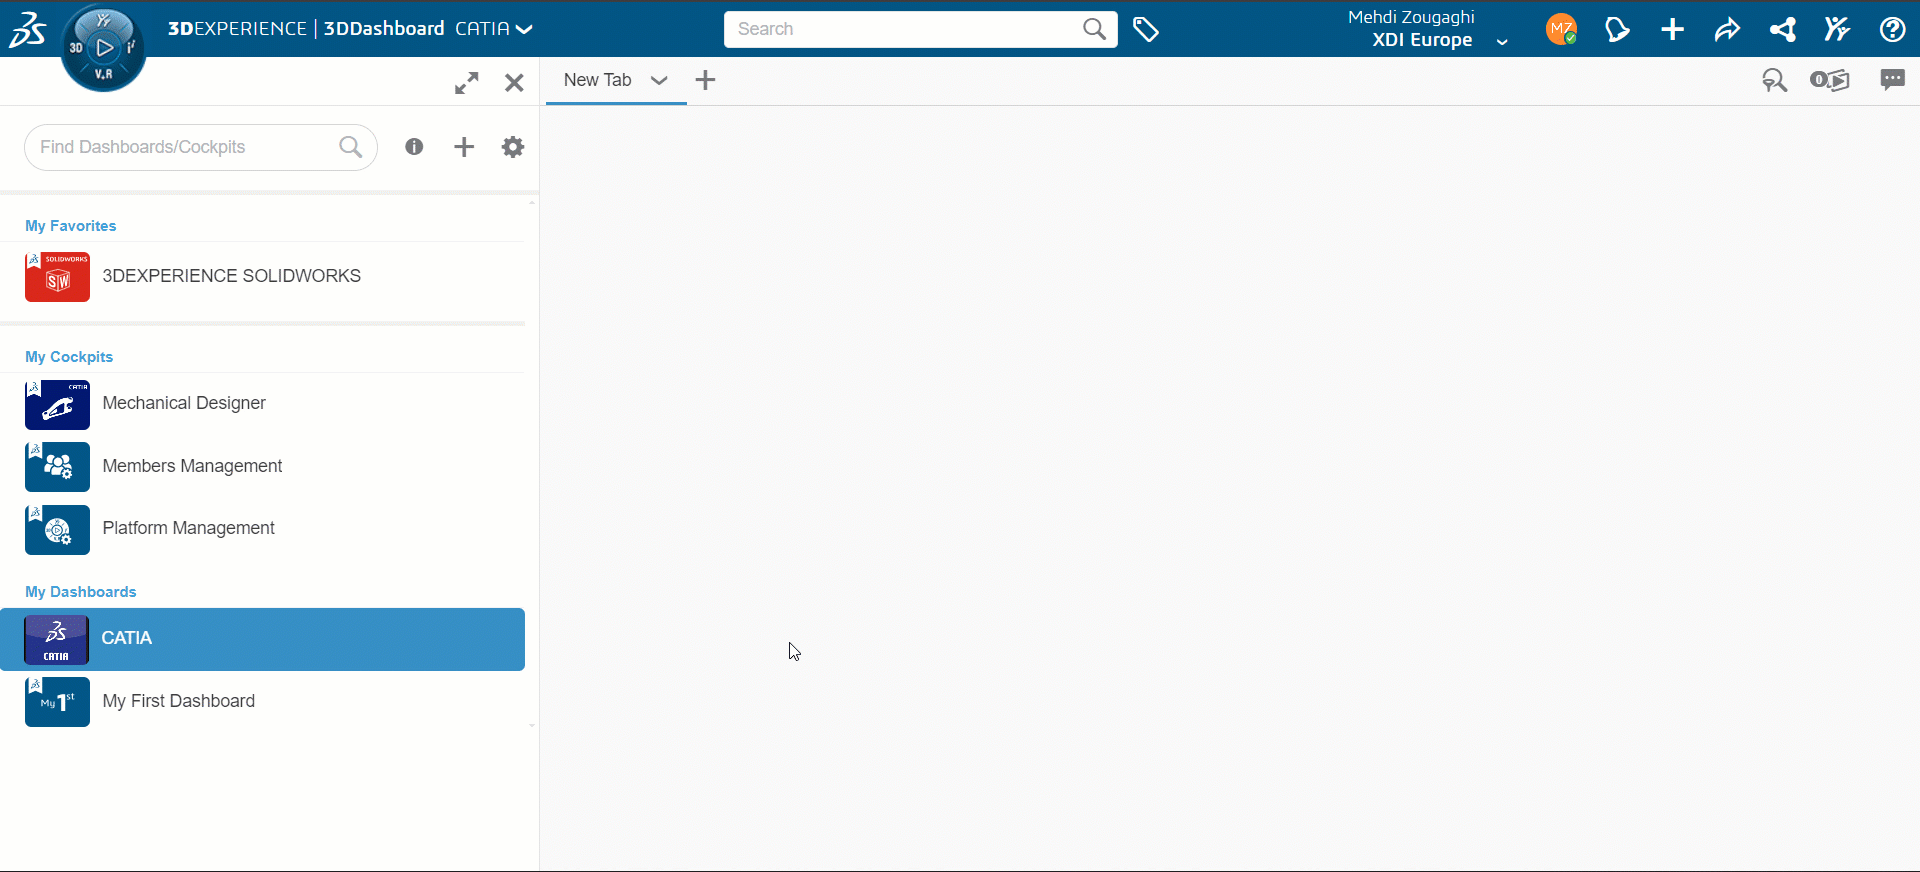Open 3DEXPERIENCE SOLIDWORKS favorite
This screenshot has width=1920, height=872.
point(231,276)
